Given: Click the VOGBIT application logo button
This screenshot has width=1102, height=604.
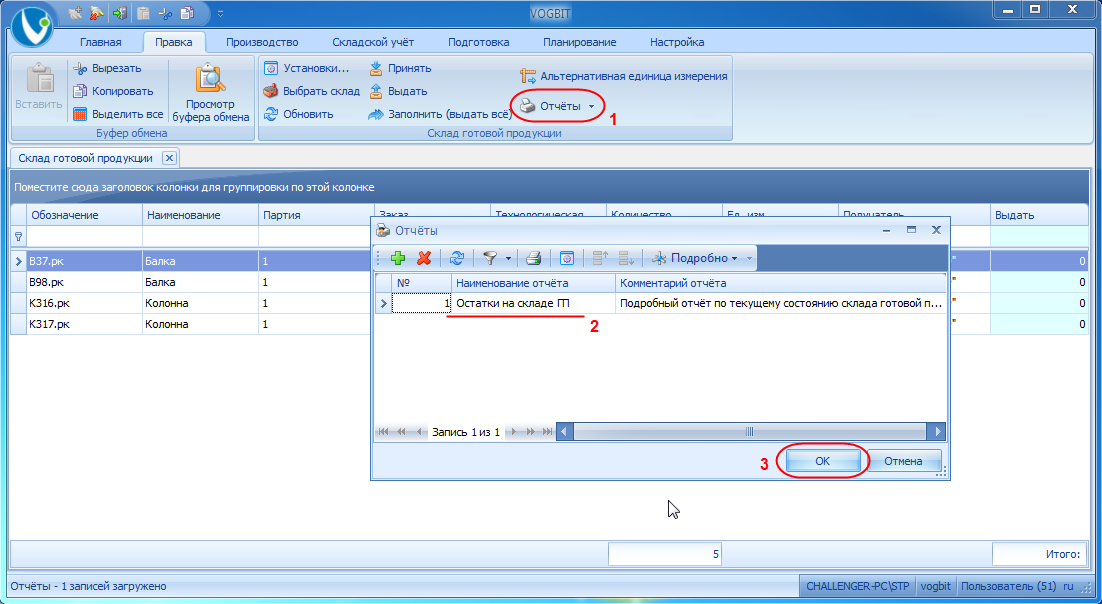Looking at the screenshot, I should point(32,27).
